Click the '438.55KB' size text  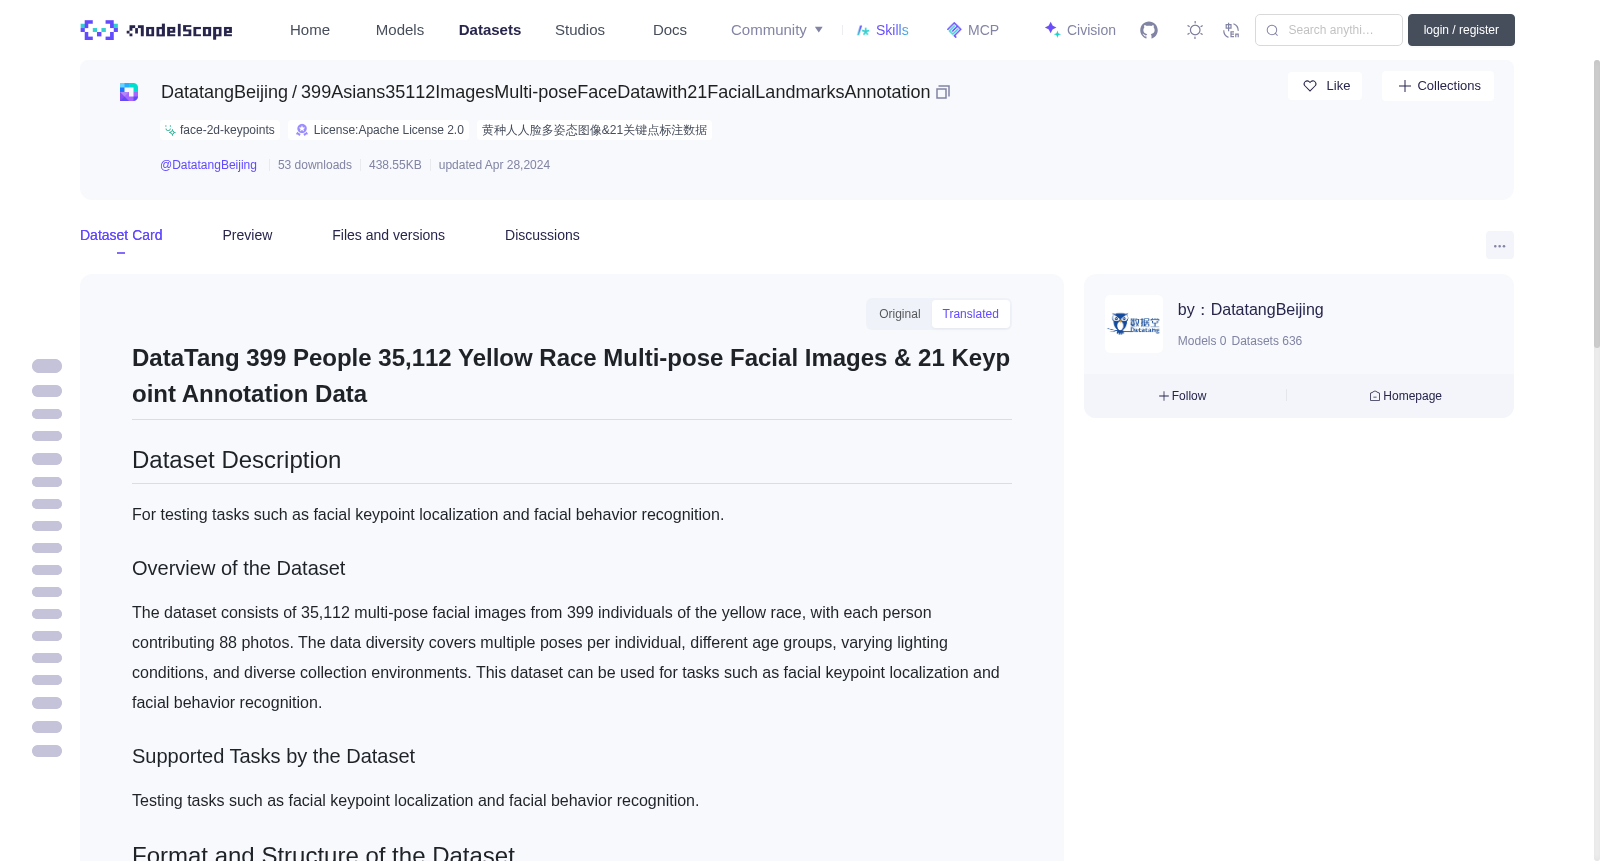point(395,165)
